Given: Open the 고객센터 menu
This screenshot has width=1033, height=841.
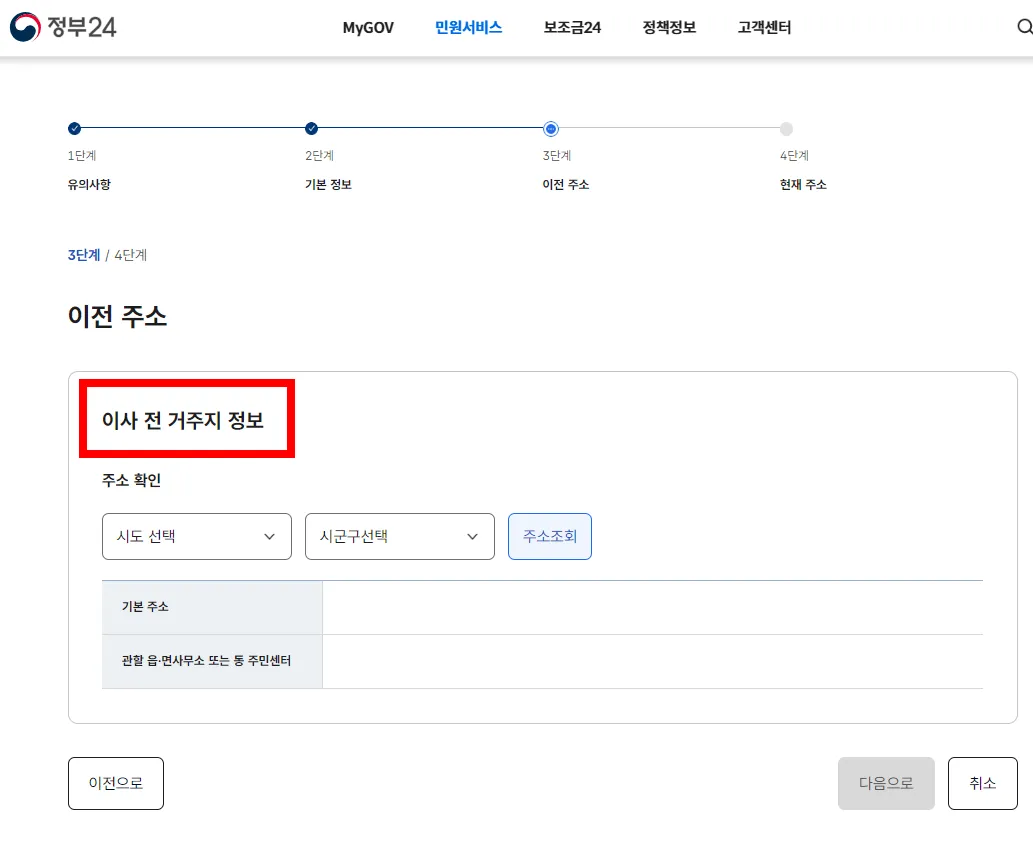Looking at the screenshot, I should (763, 28).
